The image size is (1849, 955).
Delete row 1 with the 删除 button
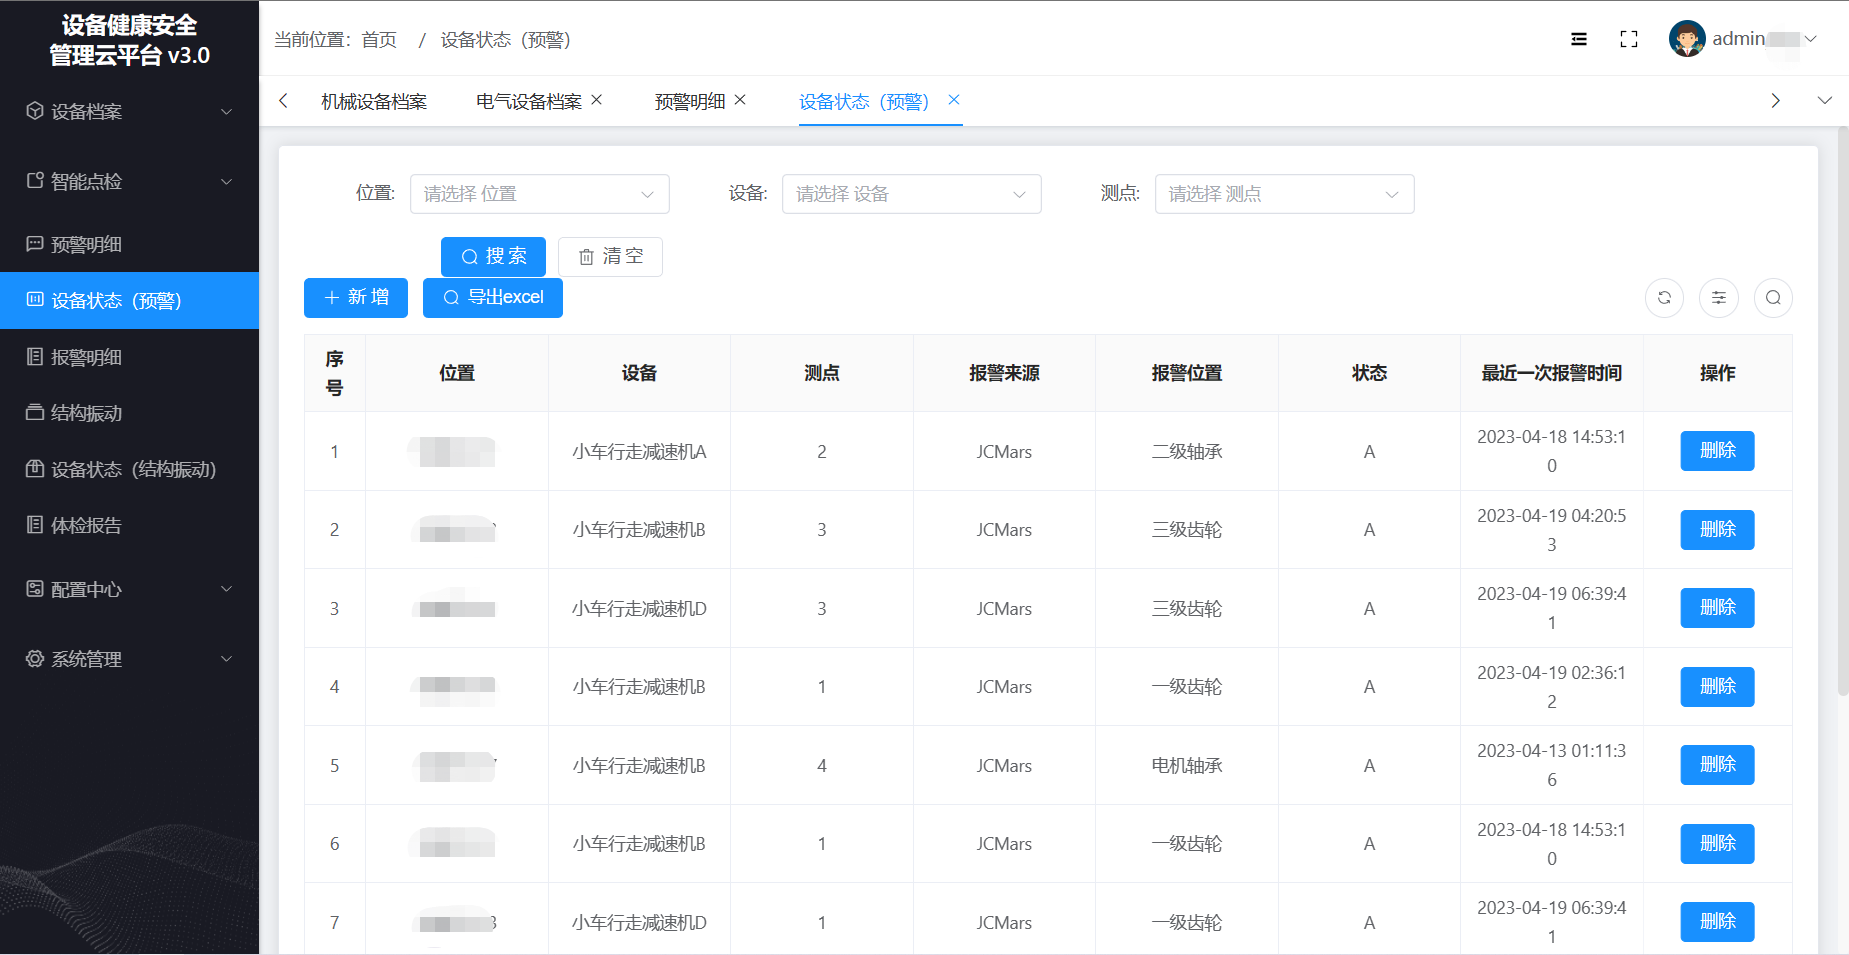[x=1716, y=451]
